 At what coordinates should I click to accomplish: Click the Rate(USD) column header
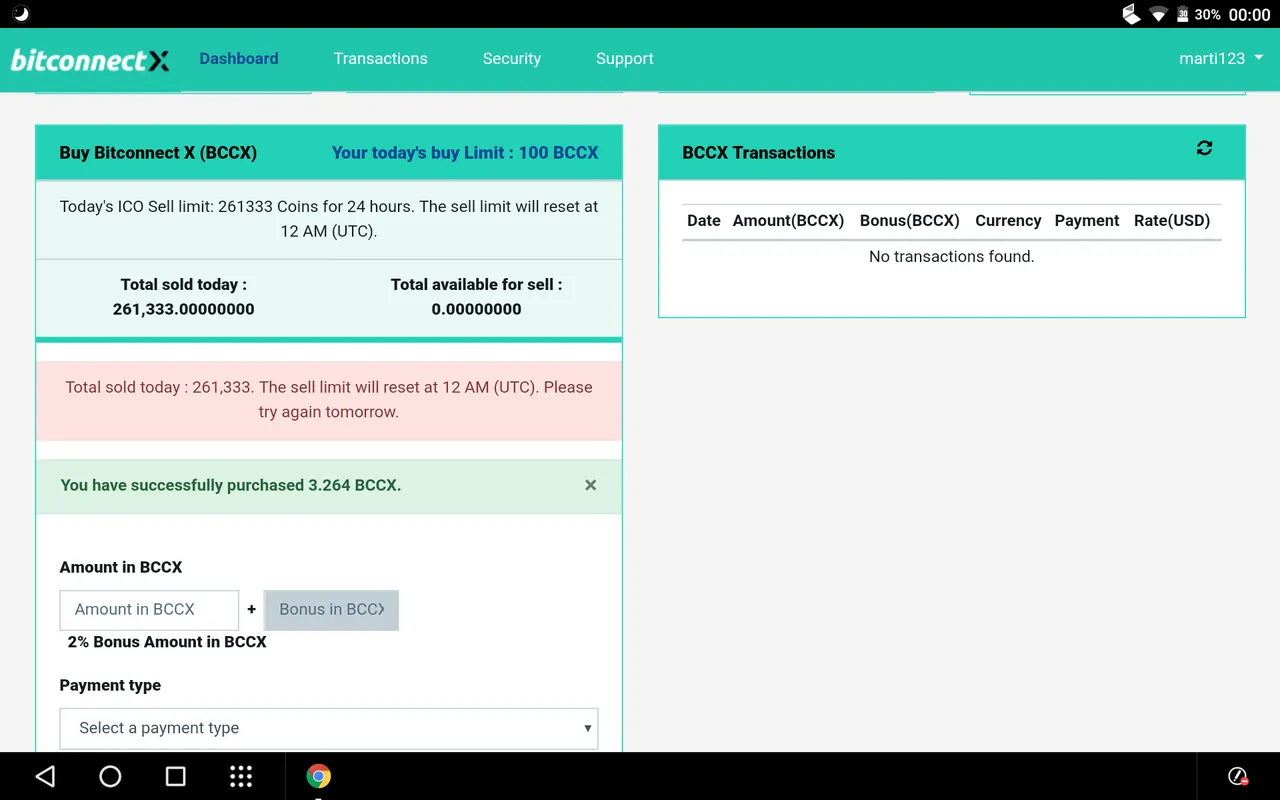(1172, 221)
